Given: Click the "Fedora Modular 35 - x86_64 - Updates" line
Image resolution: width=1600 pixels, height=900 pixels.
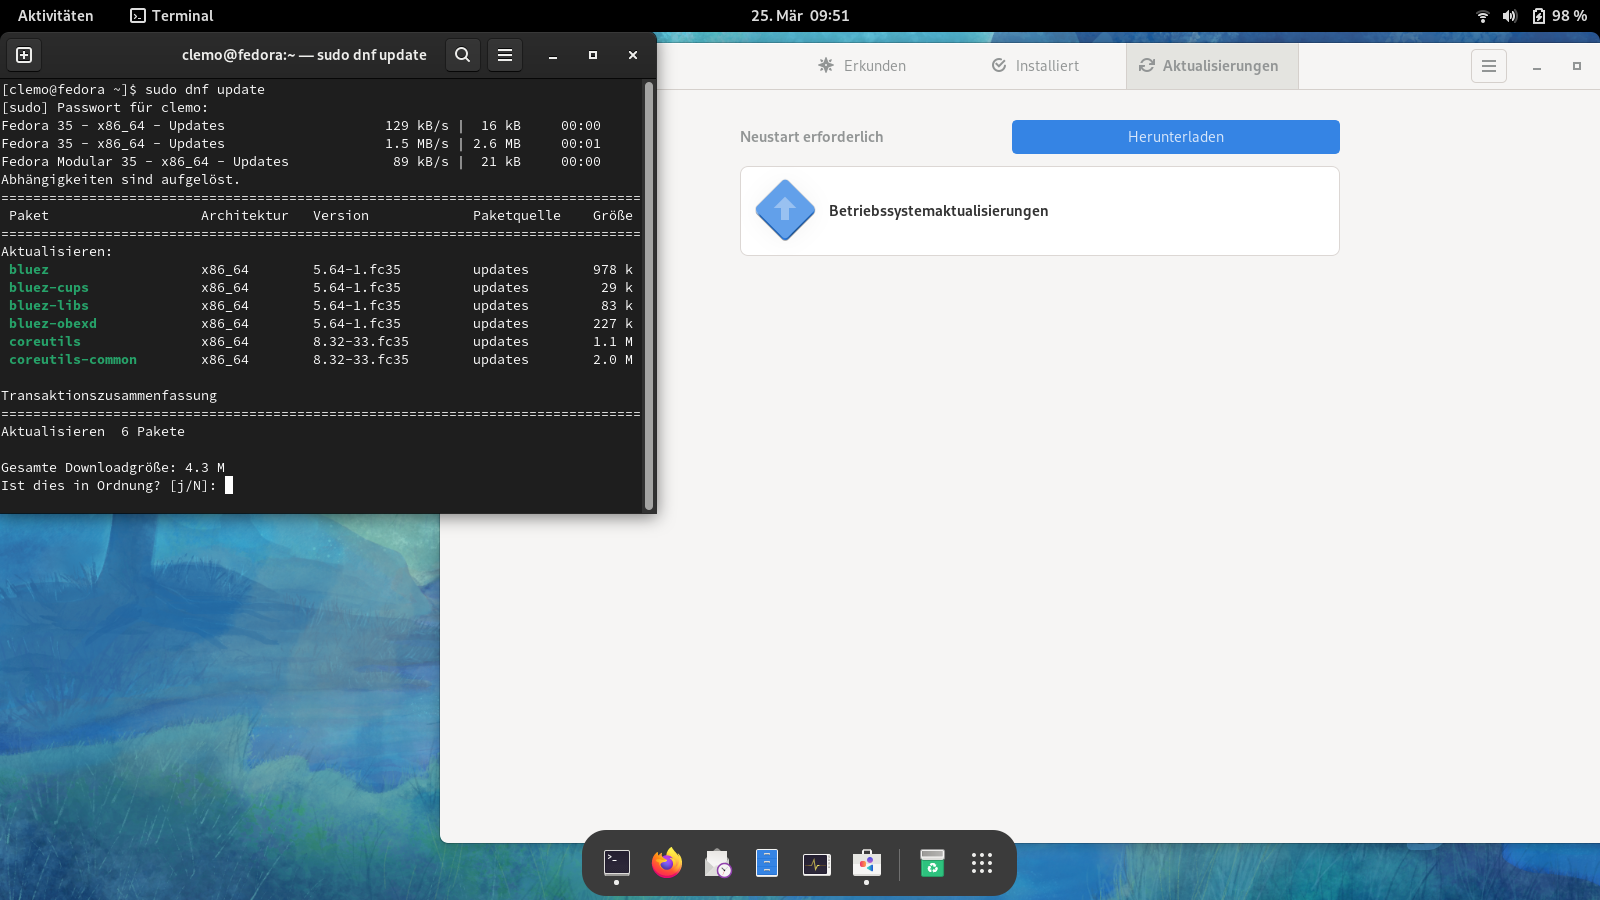Looking at the screenshot, I should pos(145,162).
